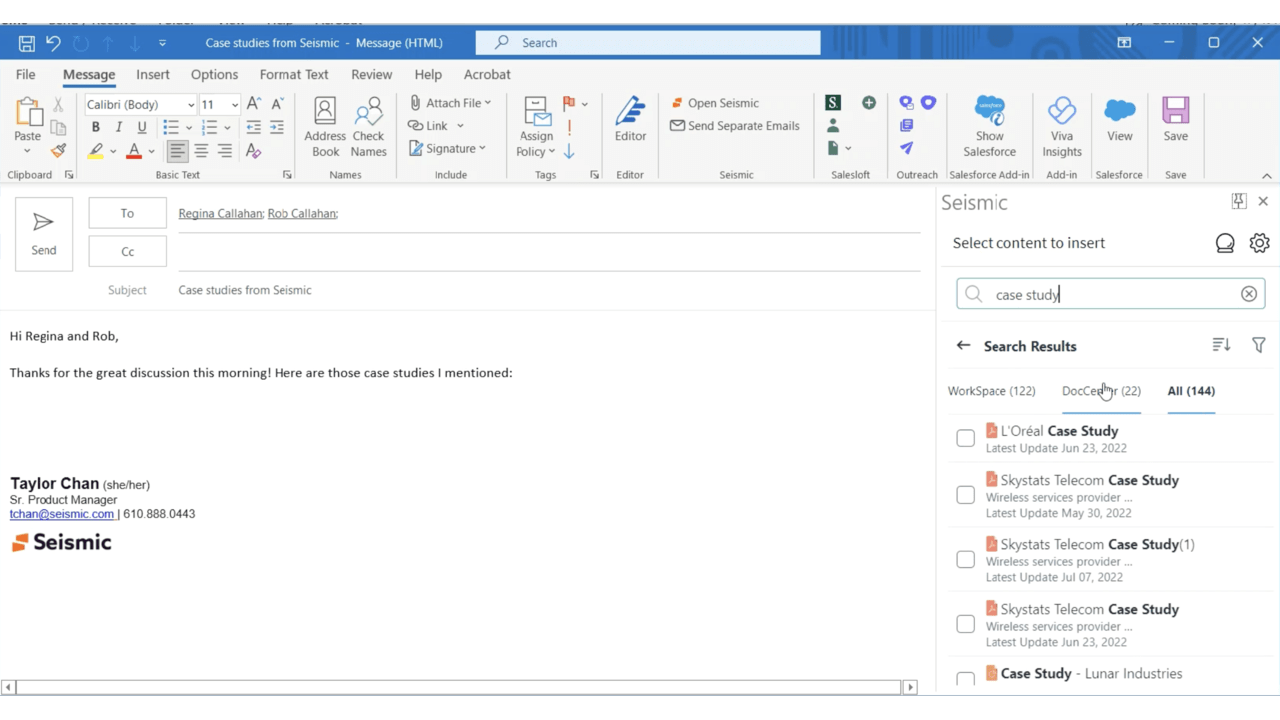1280x720 pixels.
Task: Open the Follow Up flag dropdown
Action: (585, 104)
